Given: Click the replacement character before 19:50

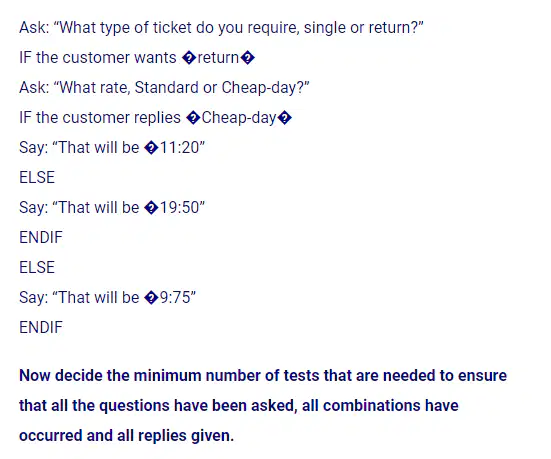Looking at the screenshot, I should 151,208.
